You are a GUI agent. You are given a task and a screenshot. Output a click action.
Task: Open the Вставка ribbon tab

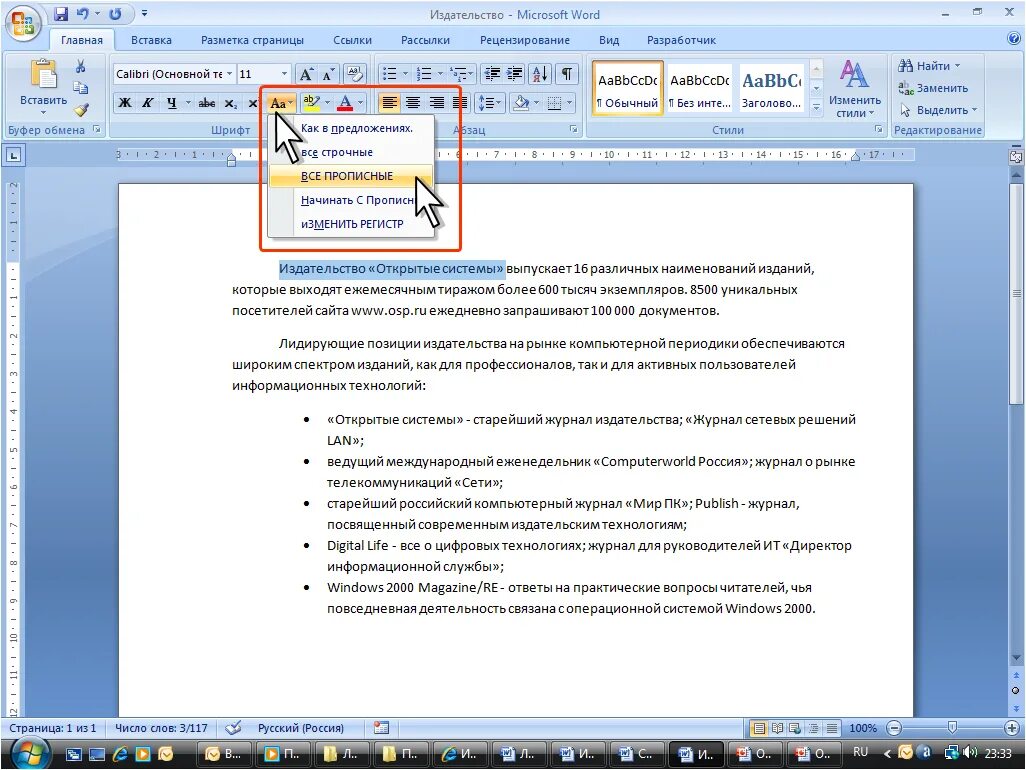151,40
